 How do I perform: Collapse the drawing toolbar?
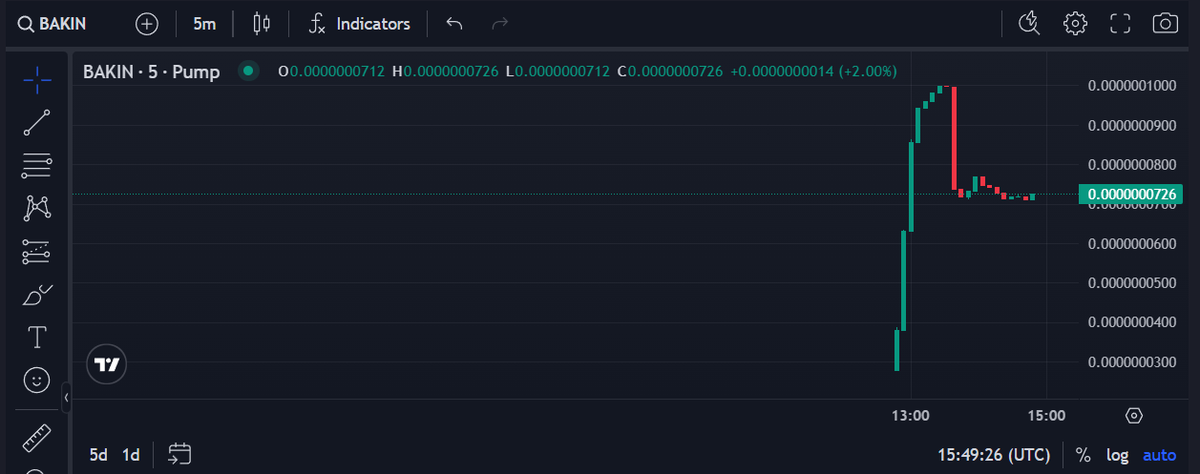67,398
